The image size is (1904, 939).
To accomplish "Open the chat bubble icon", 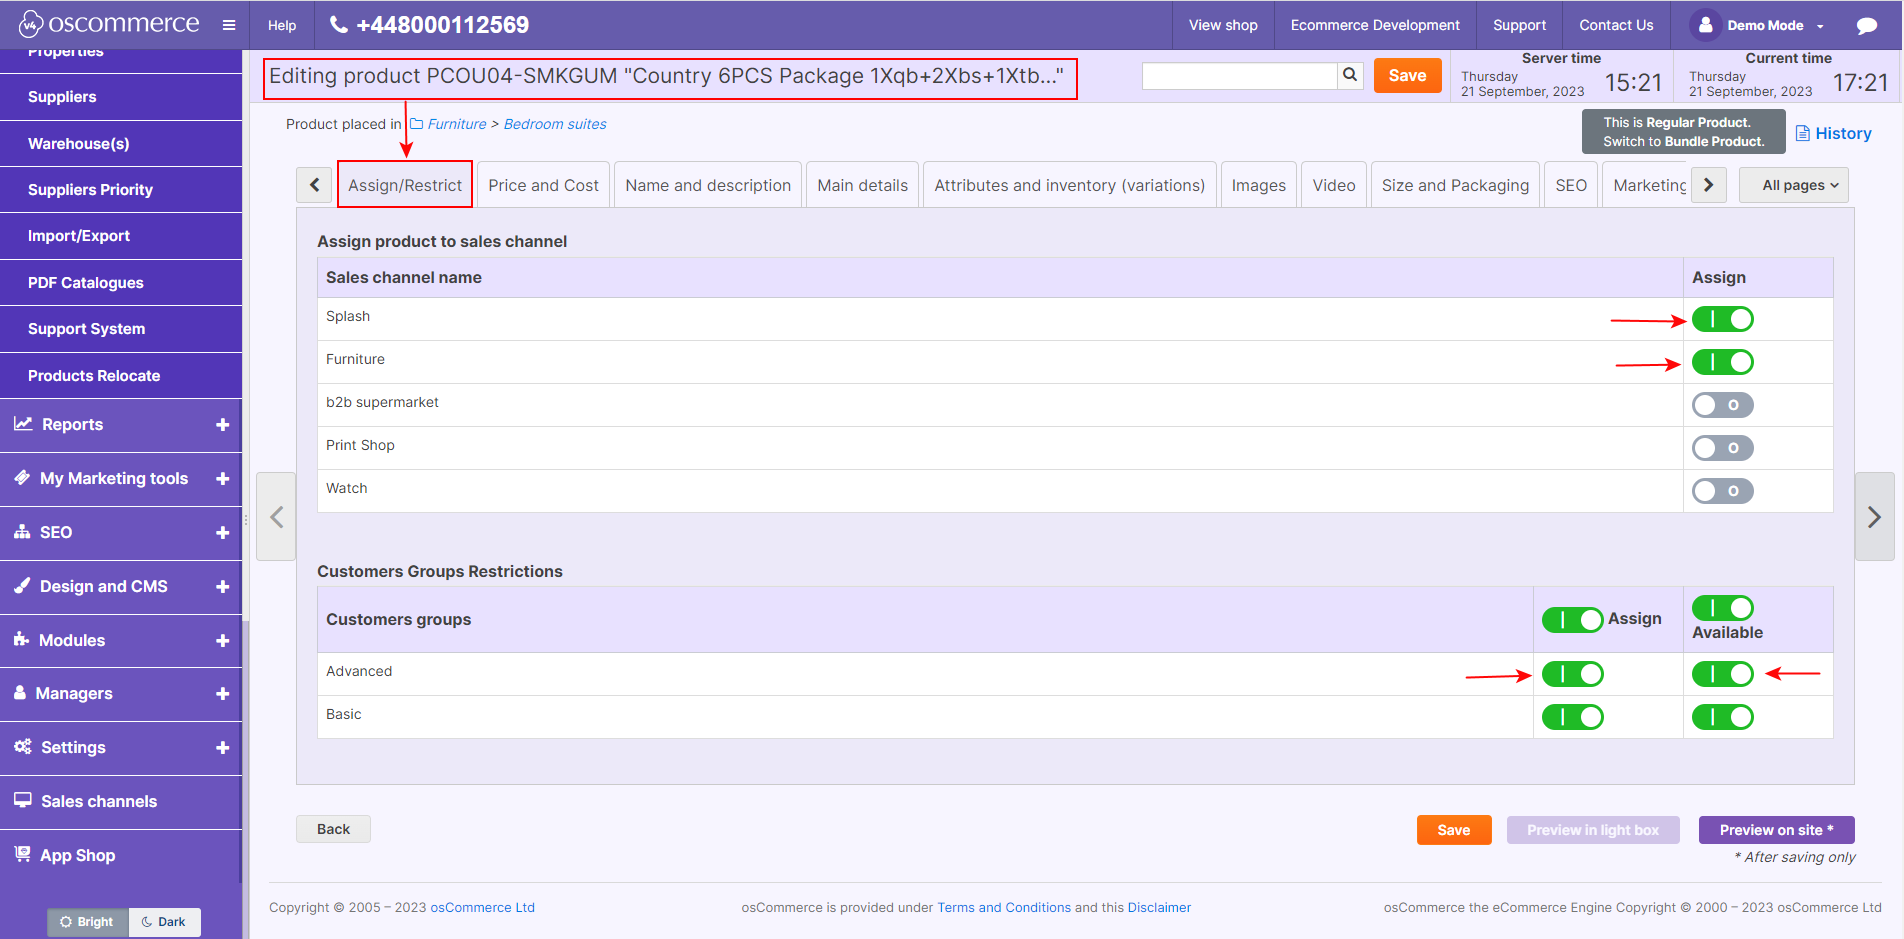I will pyautogui.click(x=1866, y=25).
